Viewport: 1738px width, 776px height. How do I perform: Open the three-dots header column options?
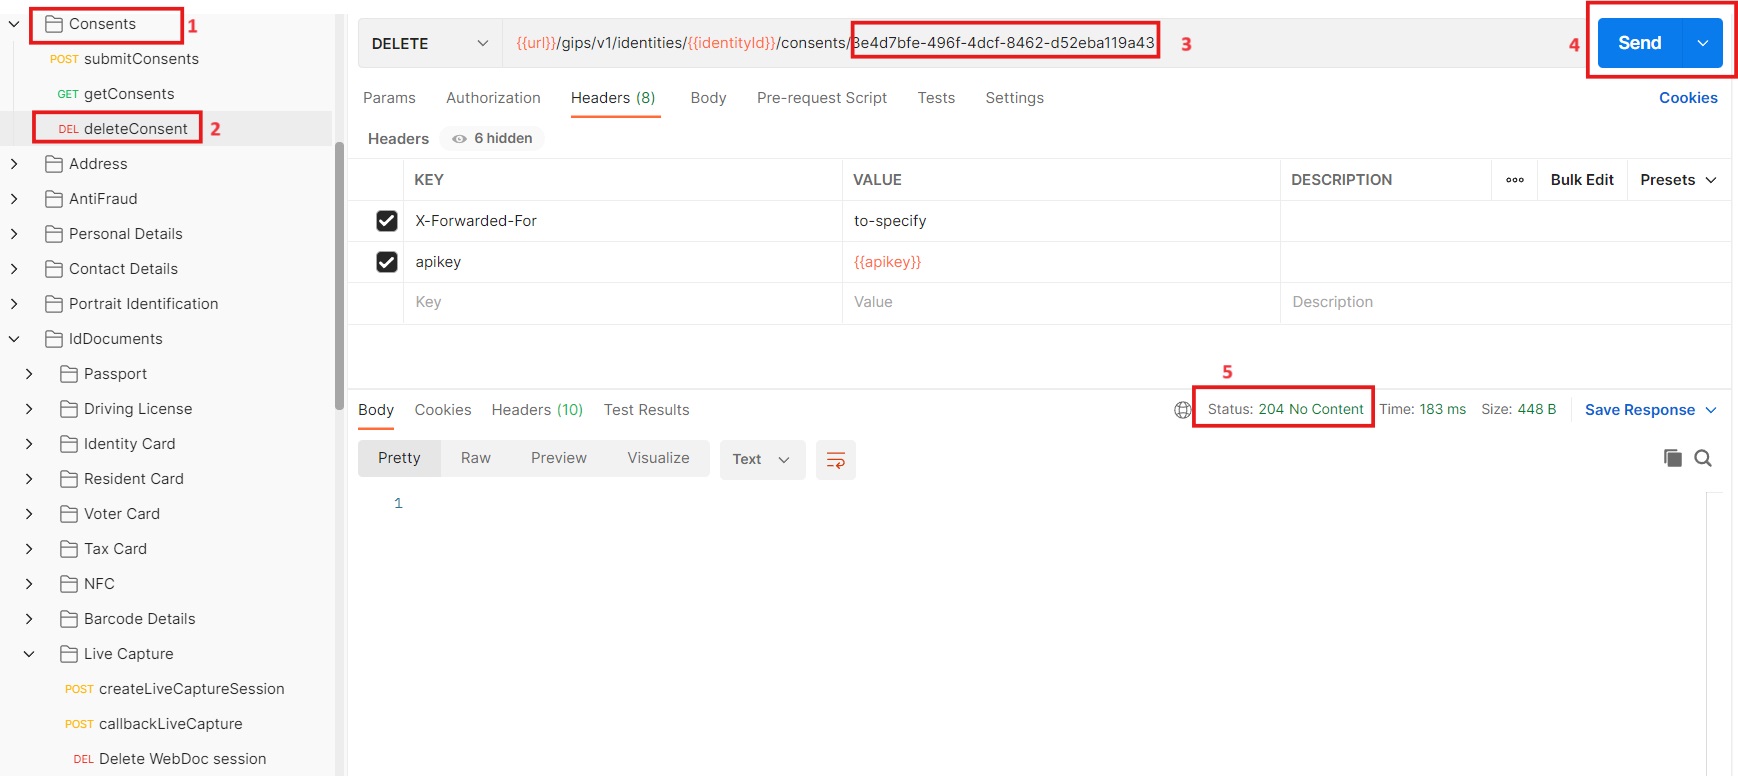[1515, 180]
